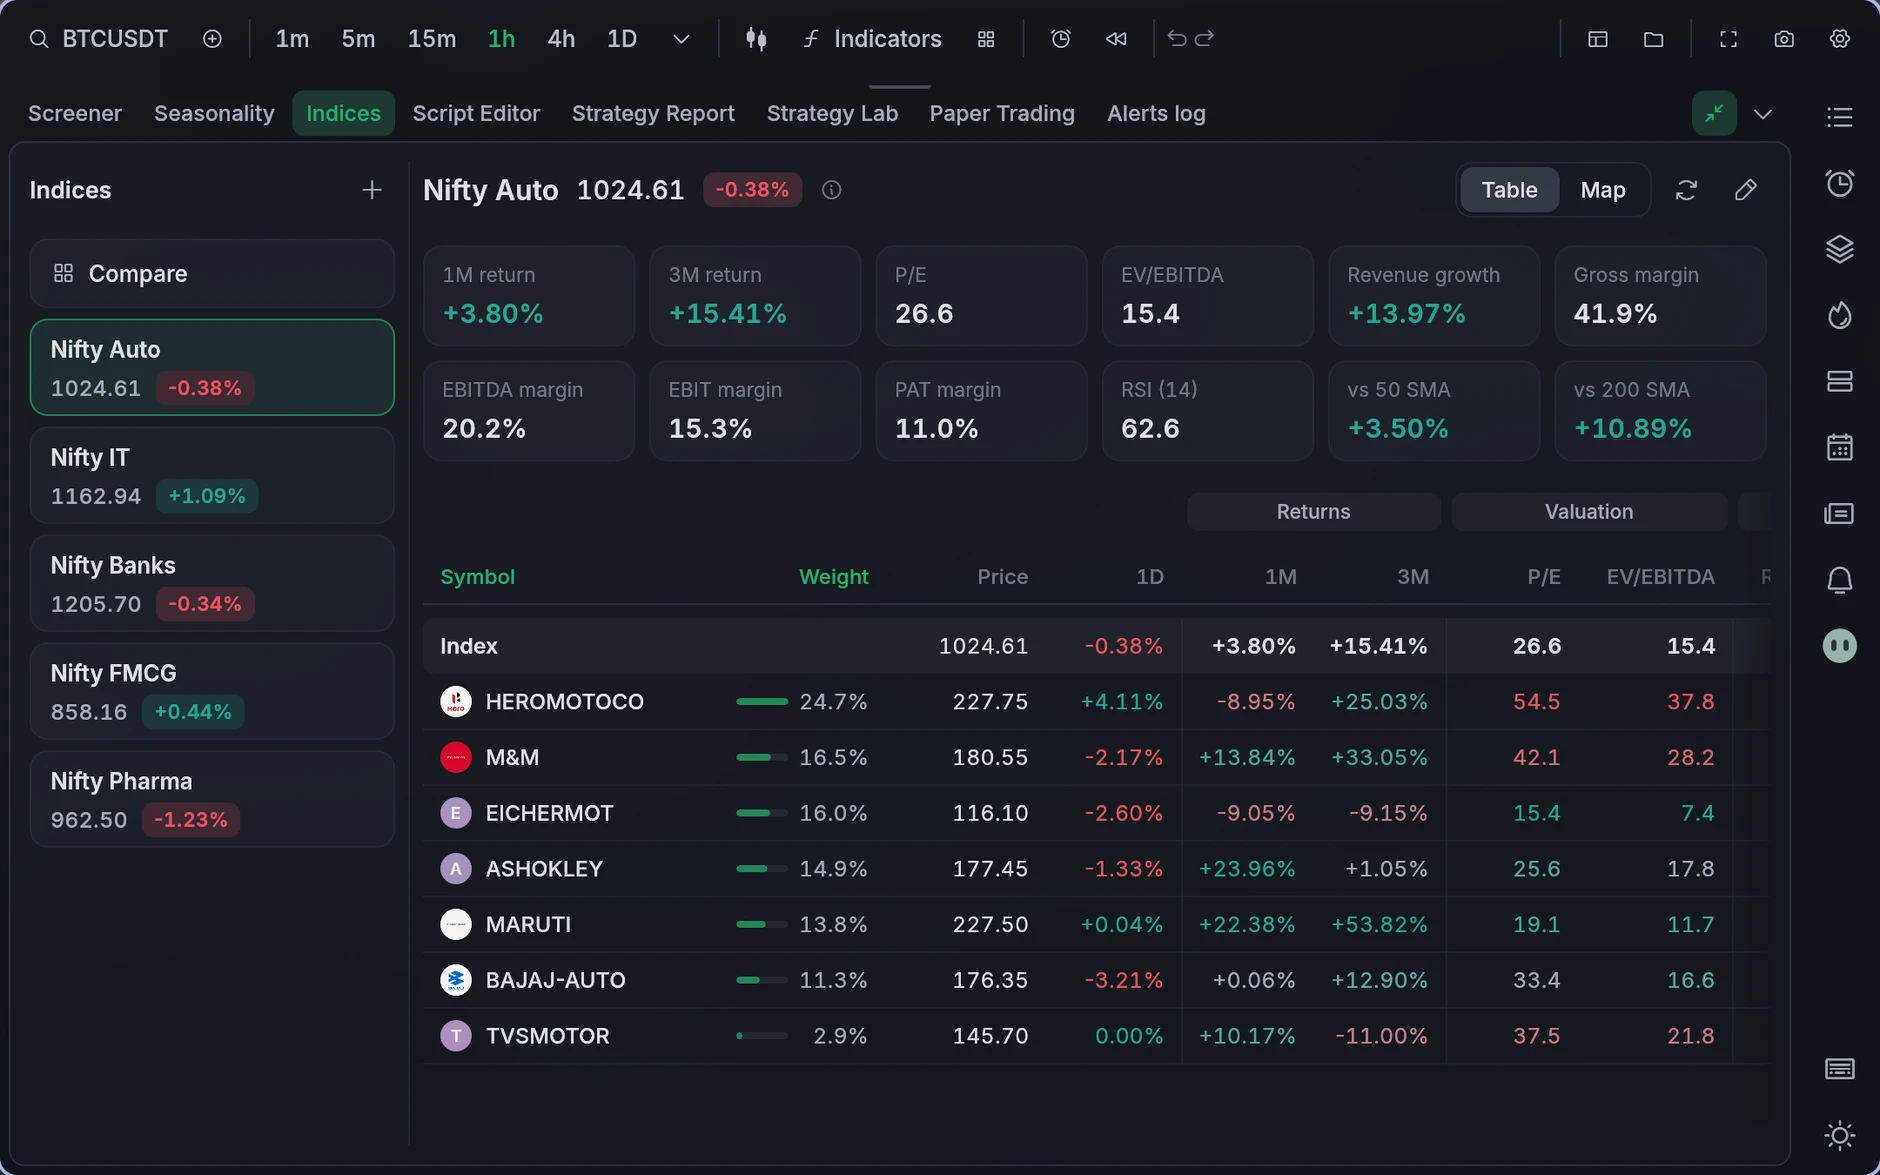Open the Screener tab
Viewport: 1880px width, 1175px height.
click(75, 114)
